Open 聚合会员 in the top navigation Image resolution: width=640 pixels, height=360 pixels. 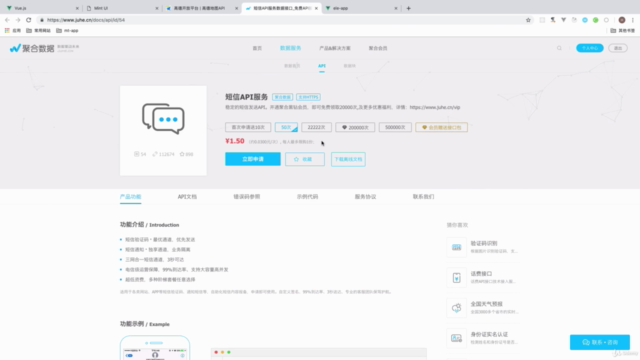[x=378, y=48]
